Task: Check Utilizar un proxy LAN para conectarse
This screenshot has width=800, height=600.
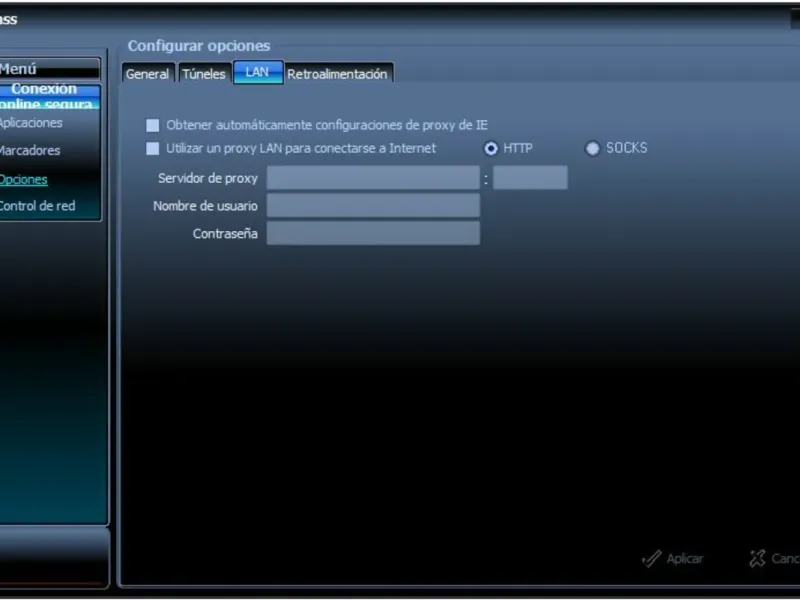Action: click(153, 148)
